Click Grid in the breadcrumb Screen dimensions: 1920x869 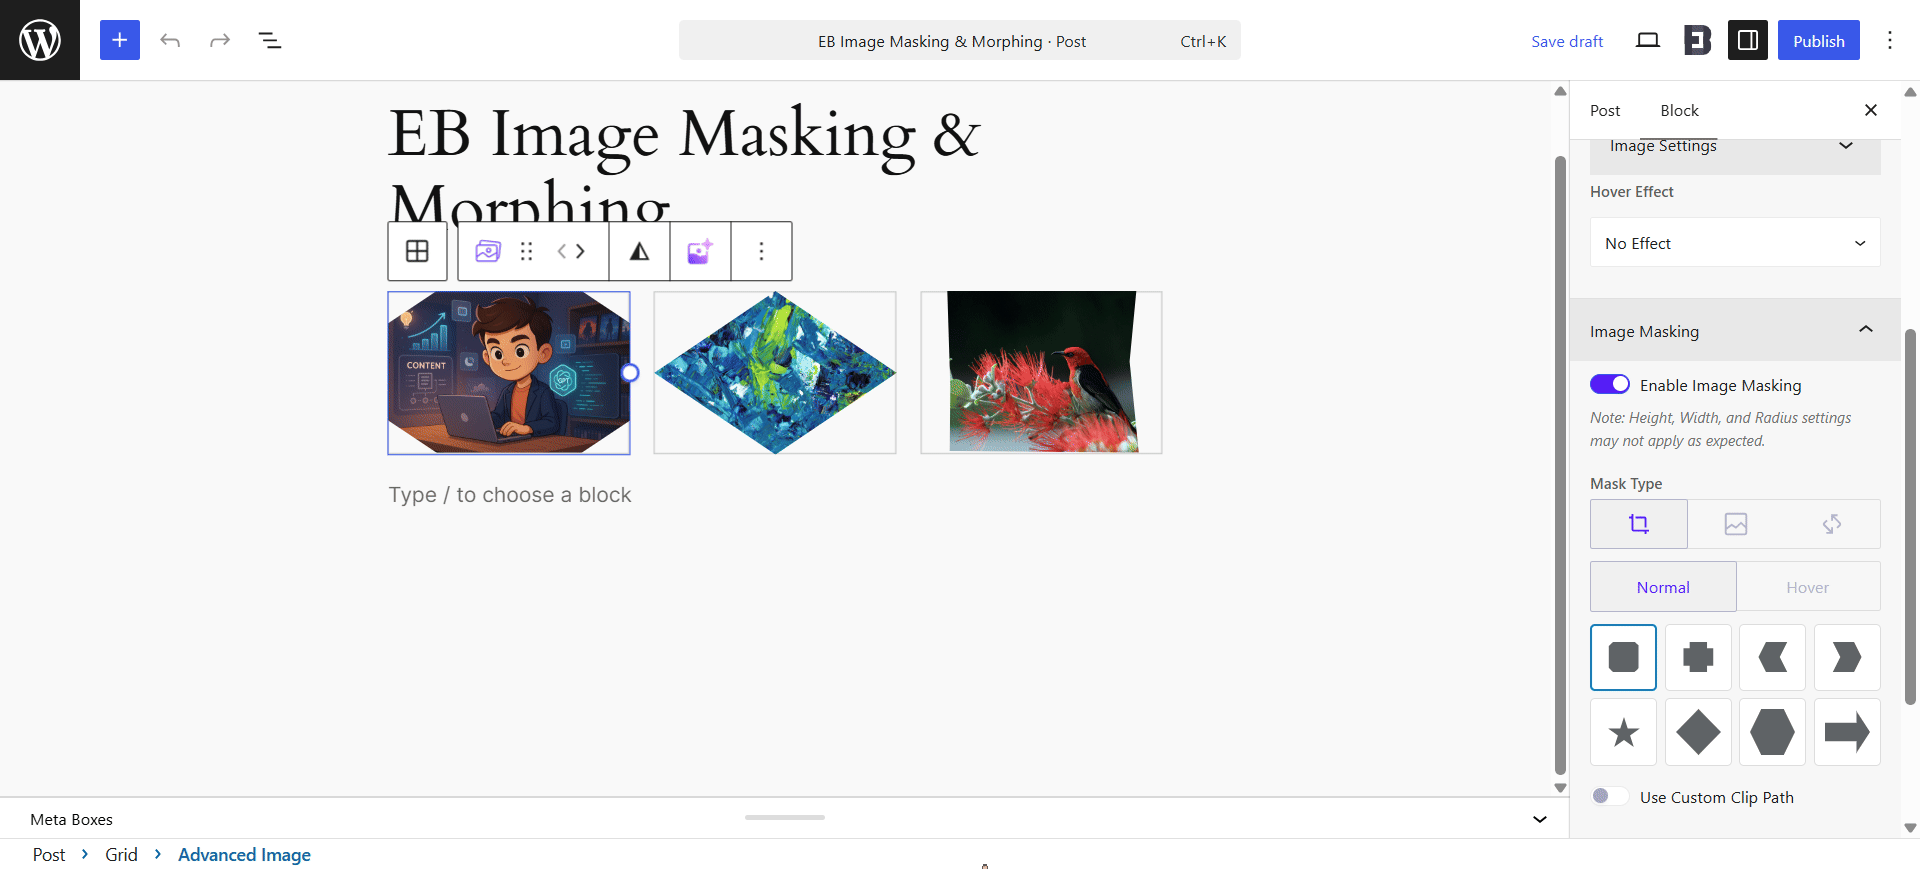coord(121,855)
